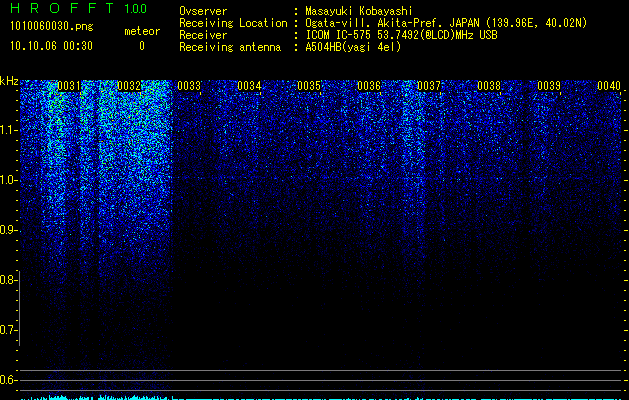Screen dimensions: 629x400
Task: Click the meteor count label
Action: 142,31
